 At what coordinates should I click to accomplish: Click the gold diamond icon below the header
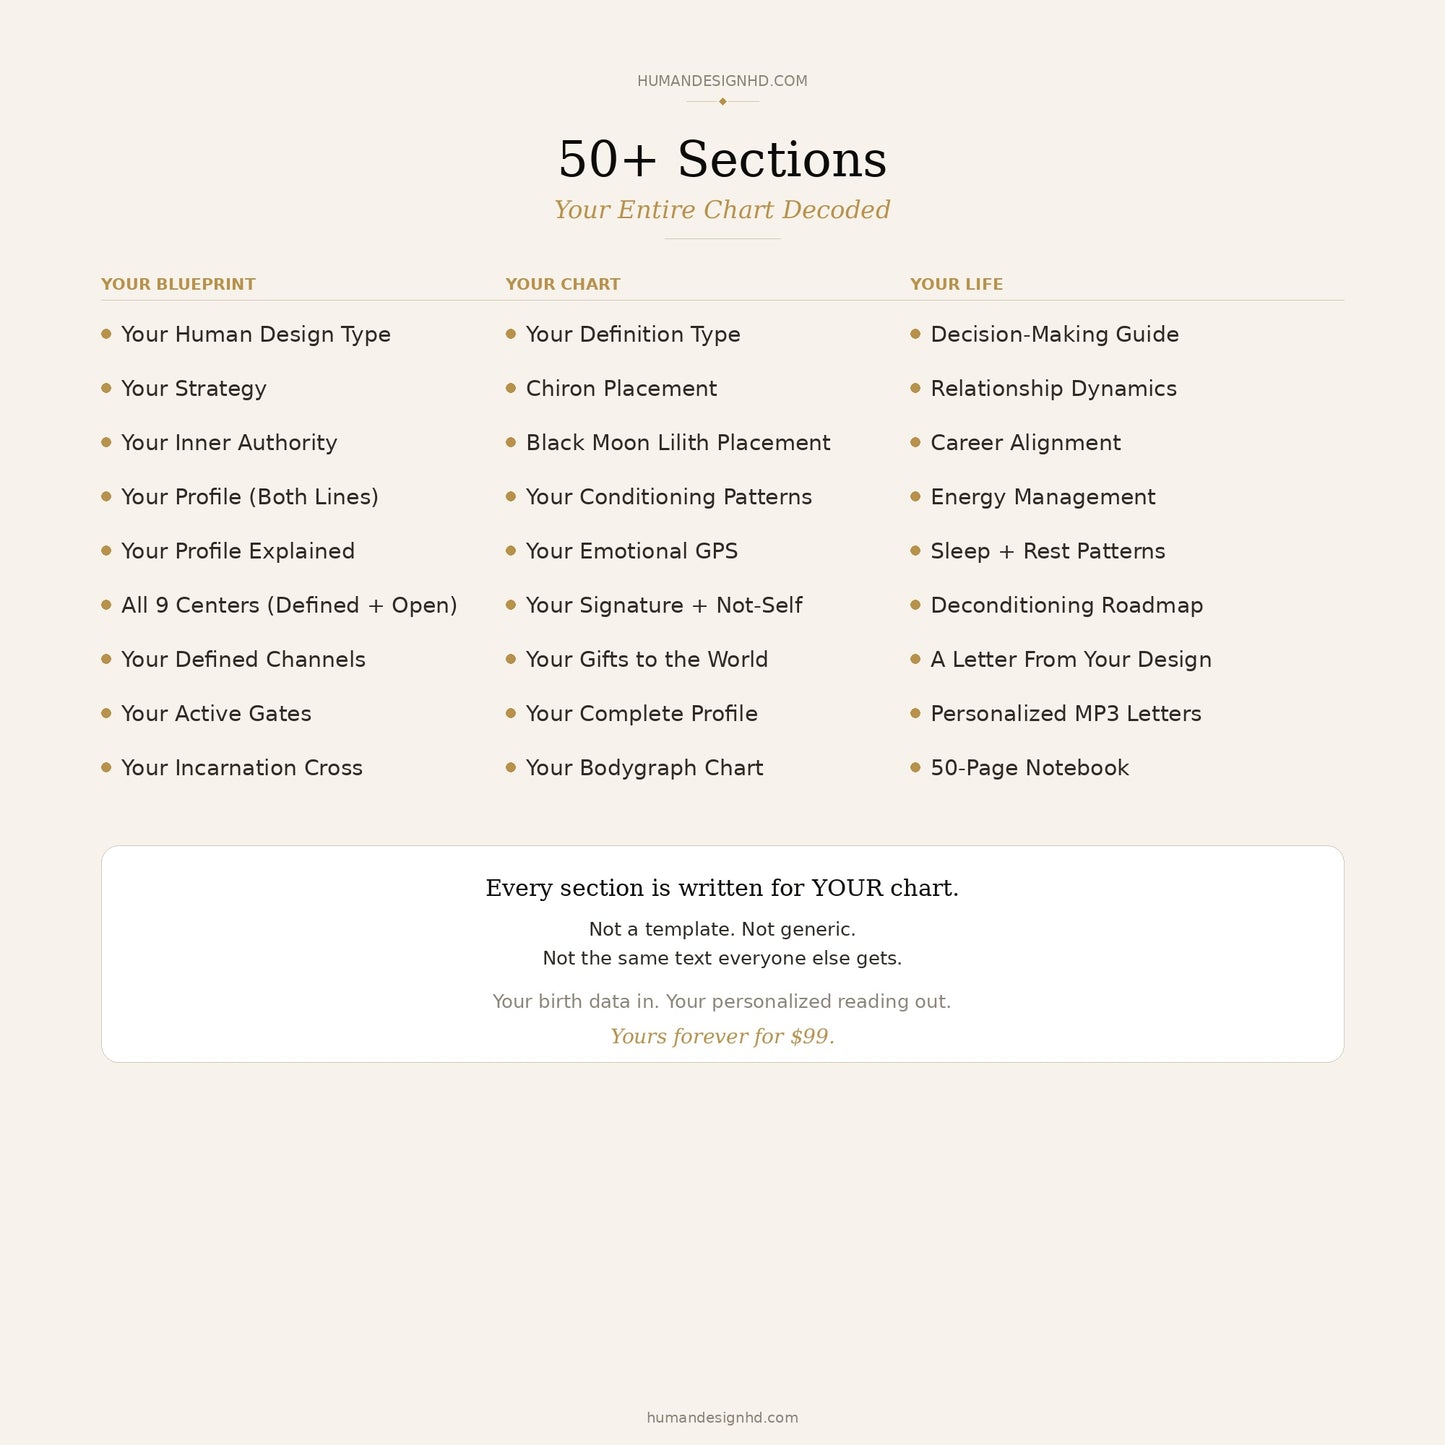point(722,101)
